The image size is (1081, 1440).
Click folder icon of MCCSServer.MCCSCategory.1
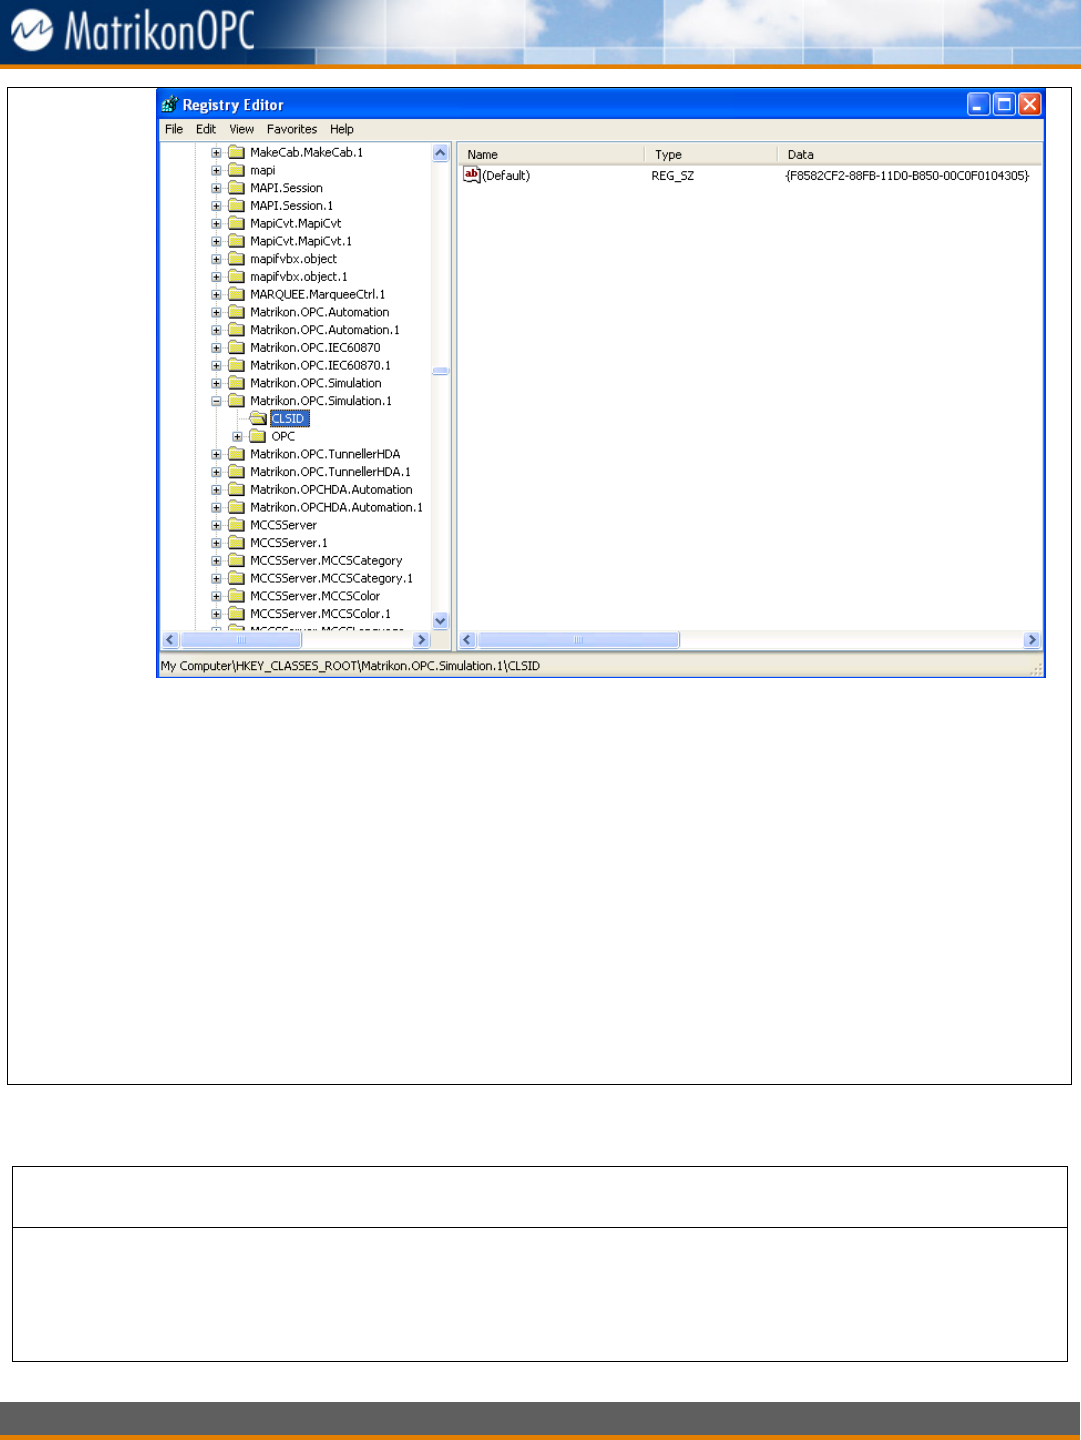point(236,579)
